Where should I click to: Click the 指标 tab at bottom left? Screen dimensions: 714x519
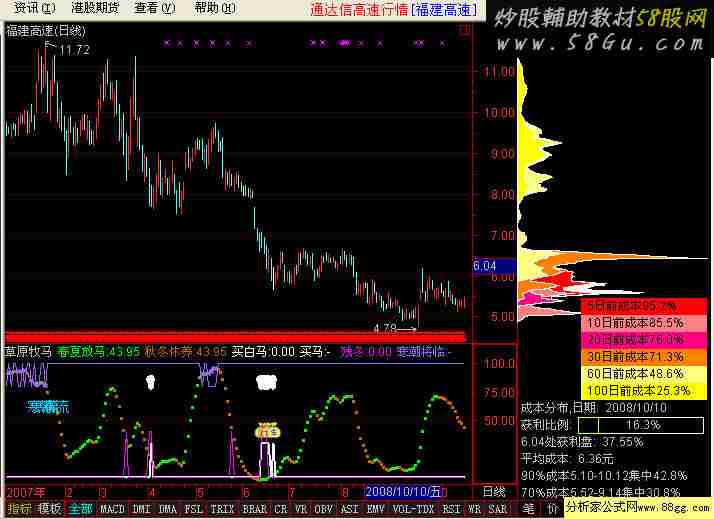[x=19, y=509]
